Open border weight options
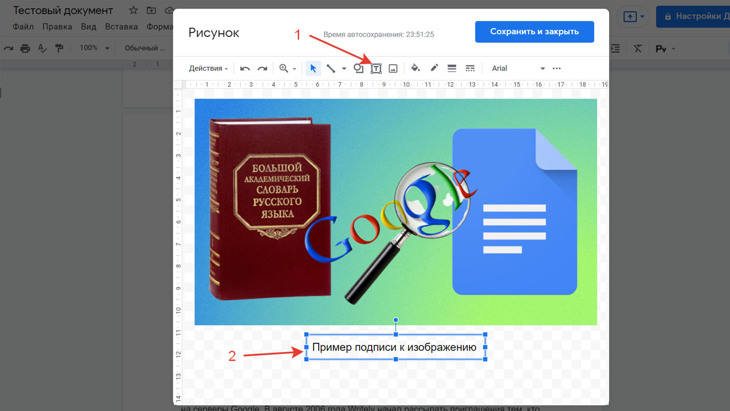Screen dimensions: 730x411 click(452, 68)
